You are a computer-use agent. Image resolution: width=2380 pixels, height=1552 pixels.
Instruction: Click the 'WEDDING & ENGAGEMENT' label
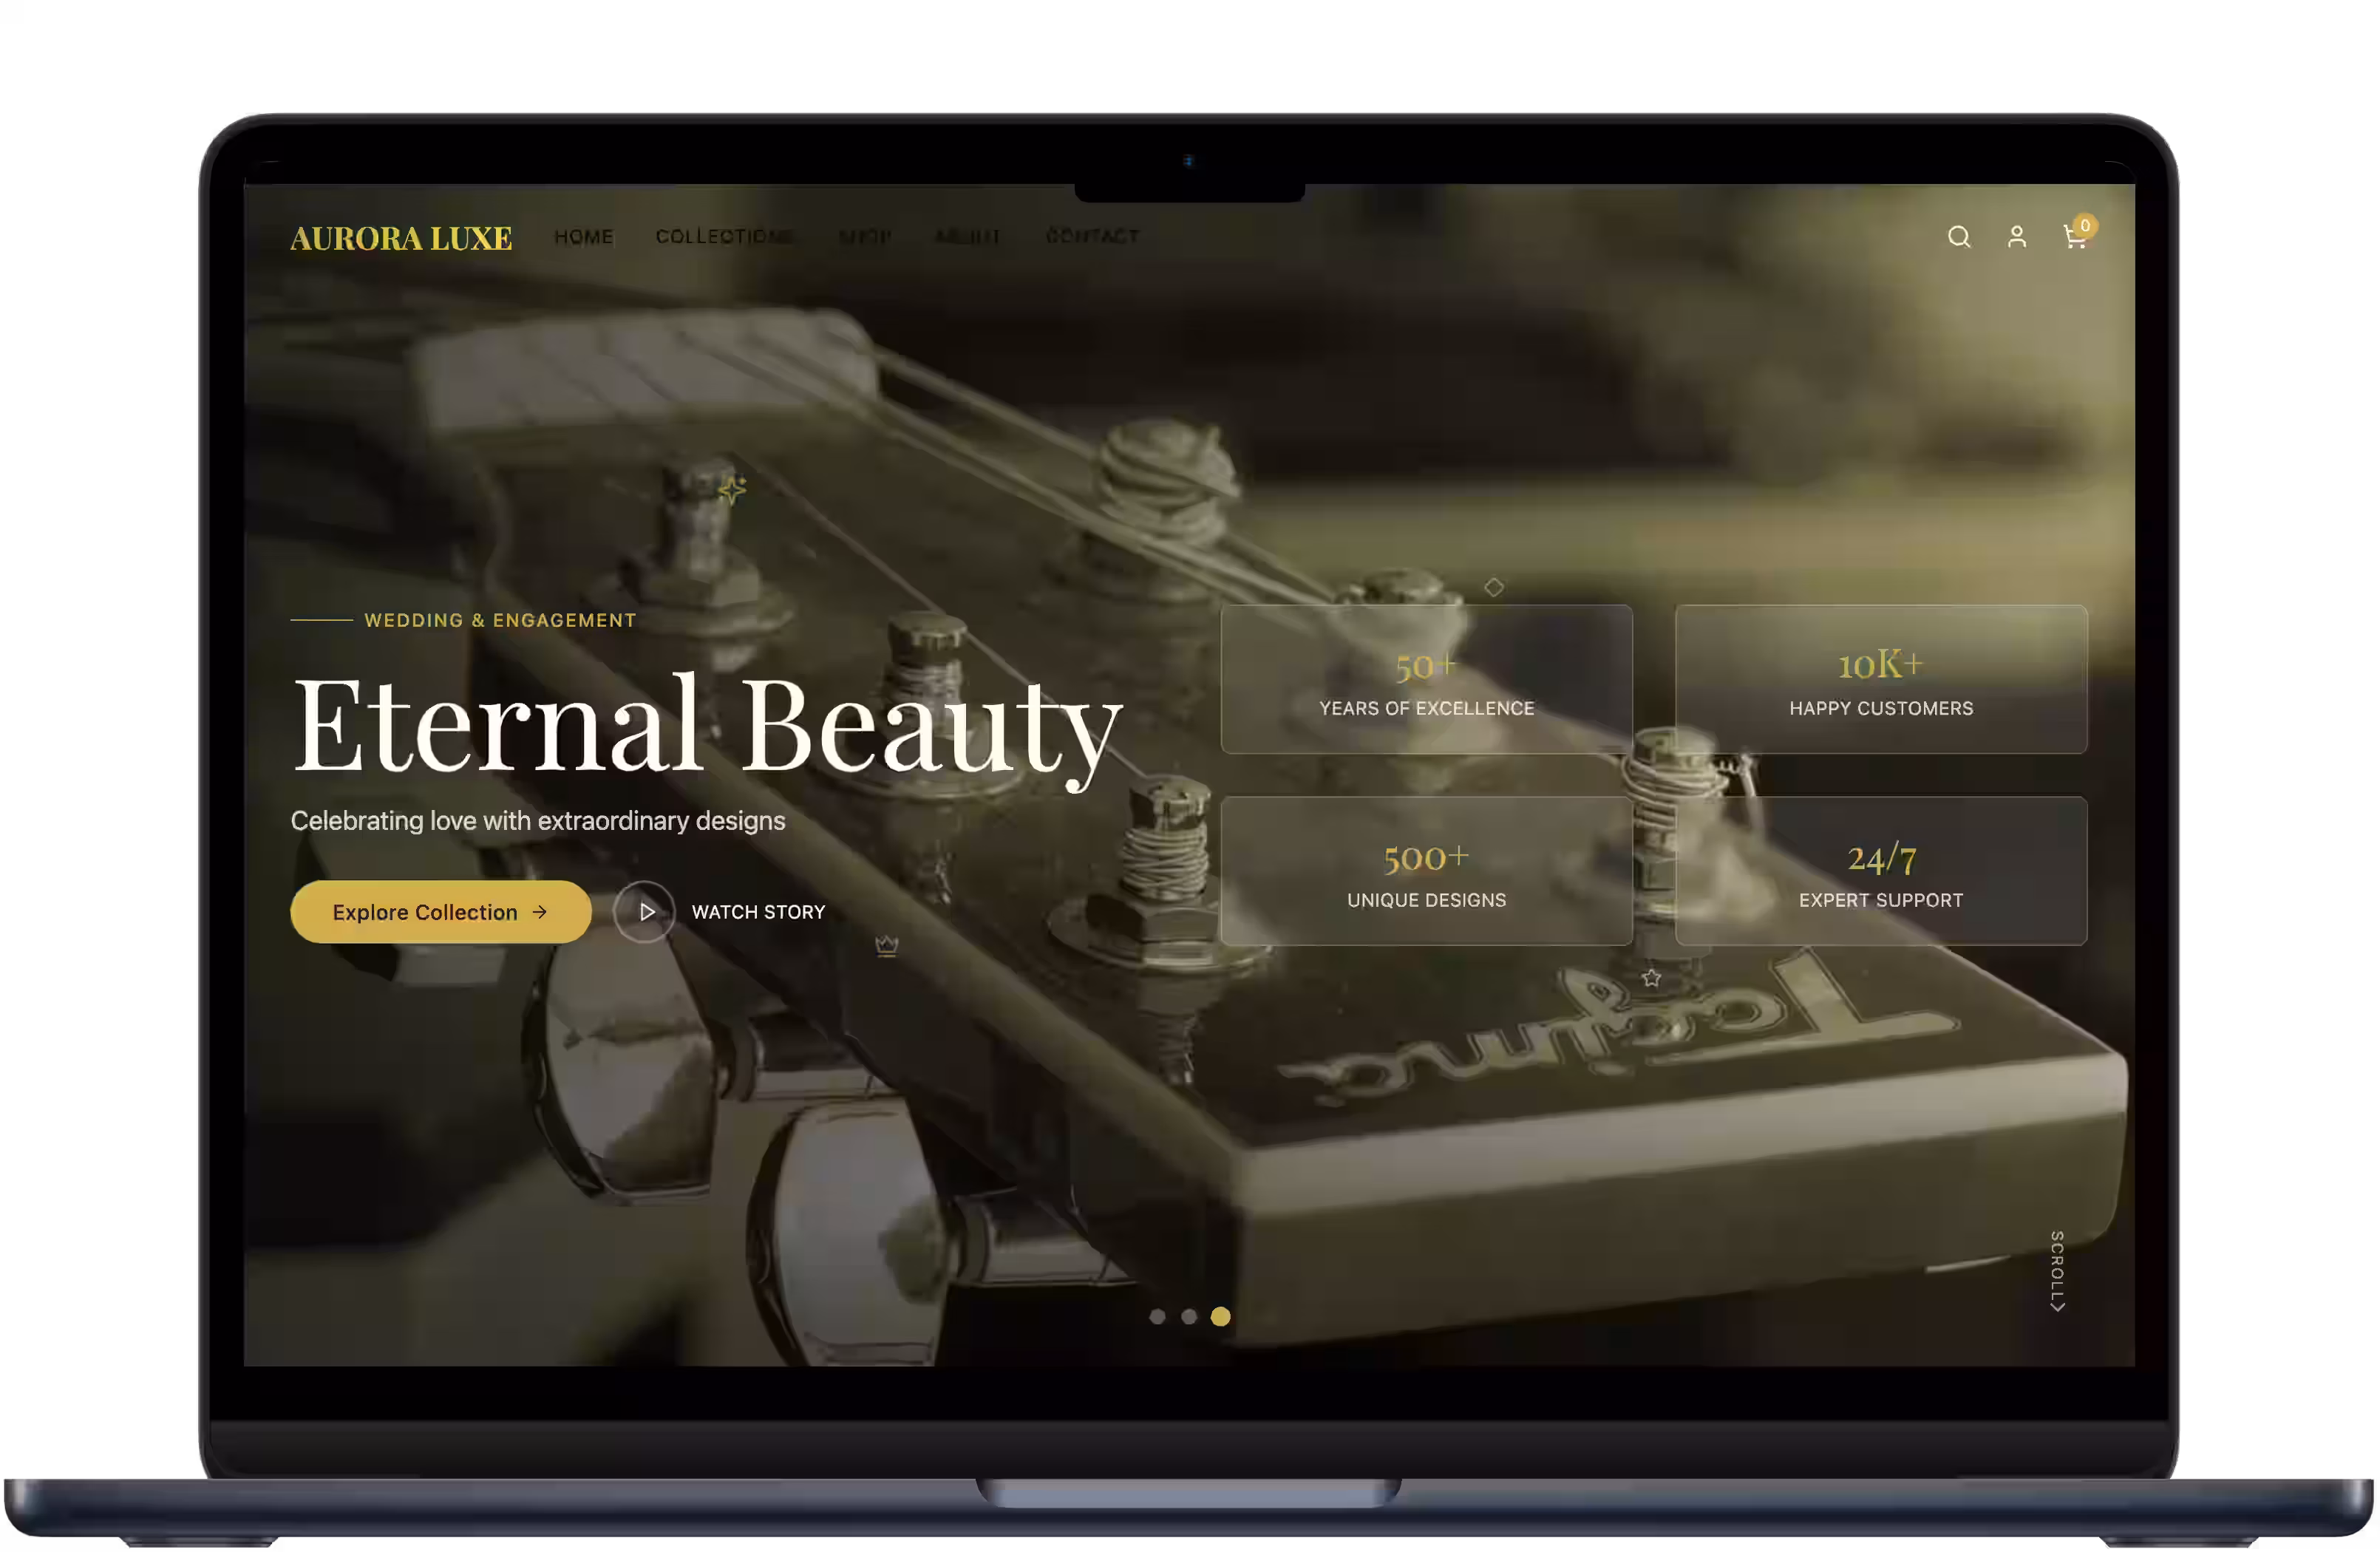click(x=500, y=620)
